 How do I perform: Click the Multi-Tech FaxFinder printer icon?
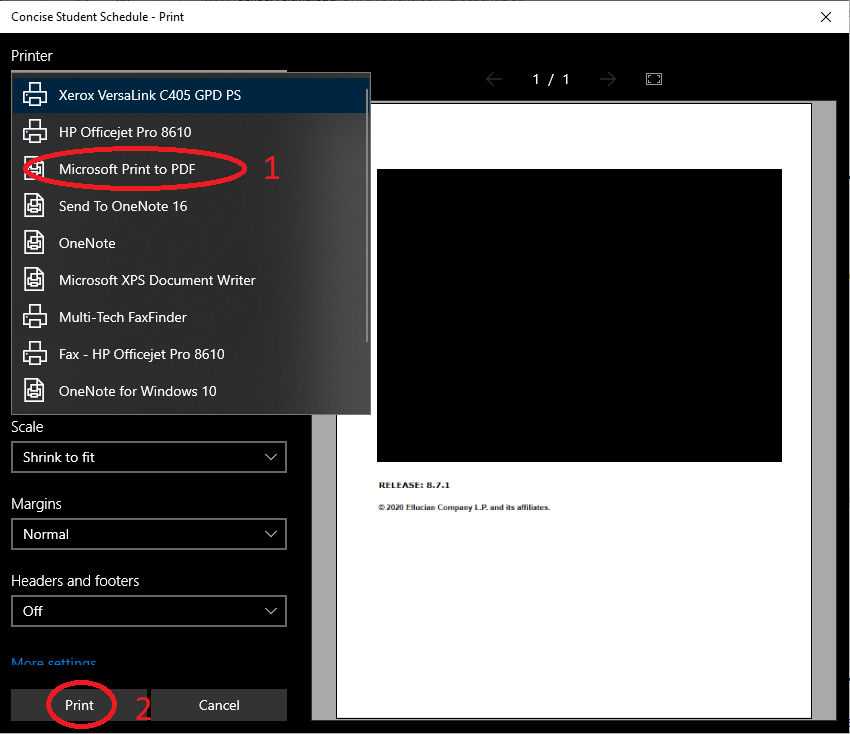coord(35,317)
